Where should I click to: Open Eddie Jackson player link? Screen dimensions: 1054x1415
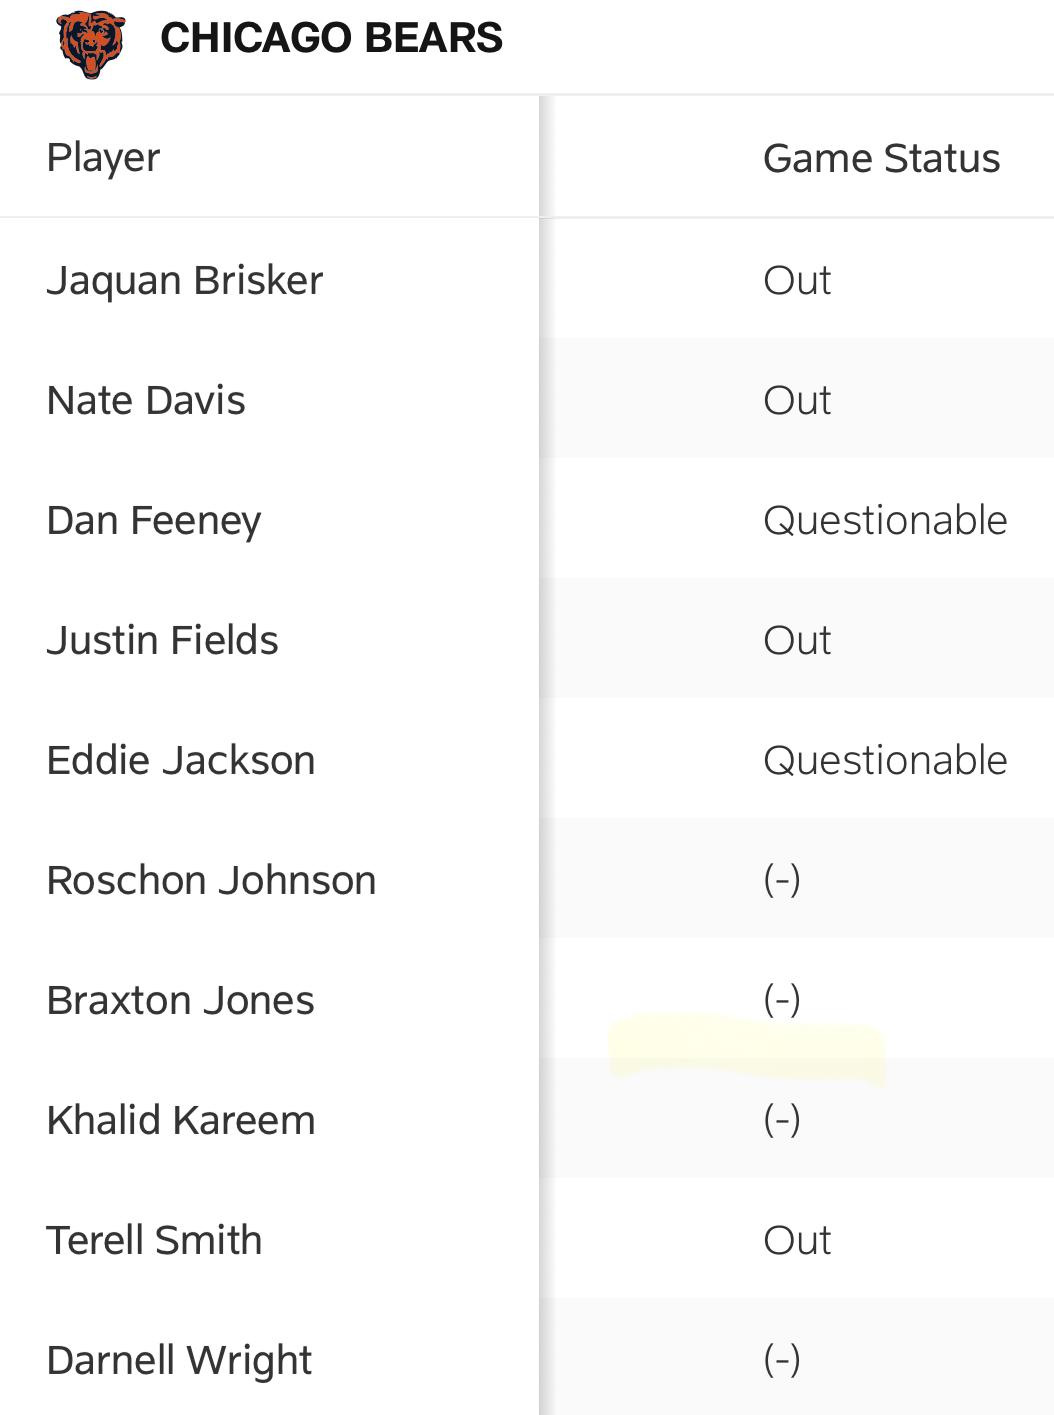click(x=181, y=760)
